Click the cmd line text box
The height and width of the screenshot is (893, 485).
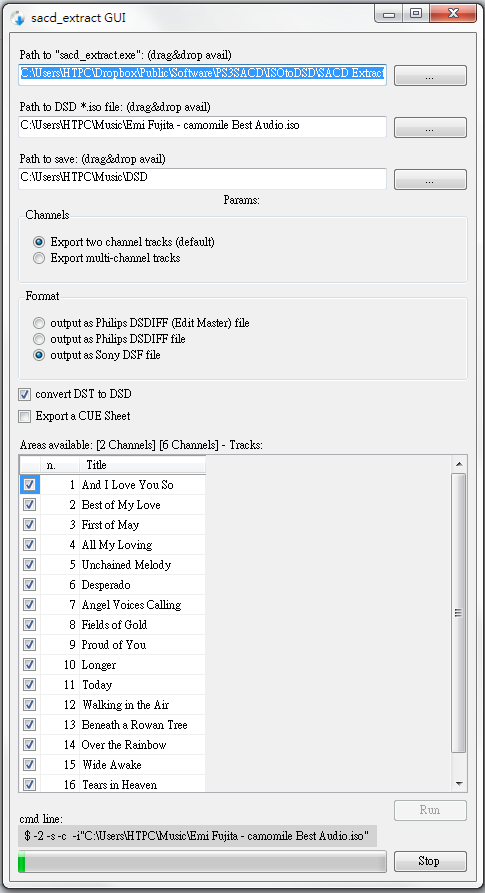[x=198, y=837]
